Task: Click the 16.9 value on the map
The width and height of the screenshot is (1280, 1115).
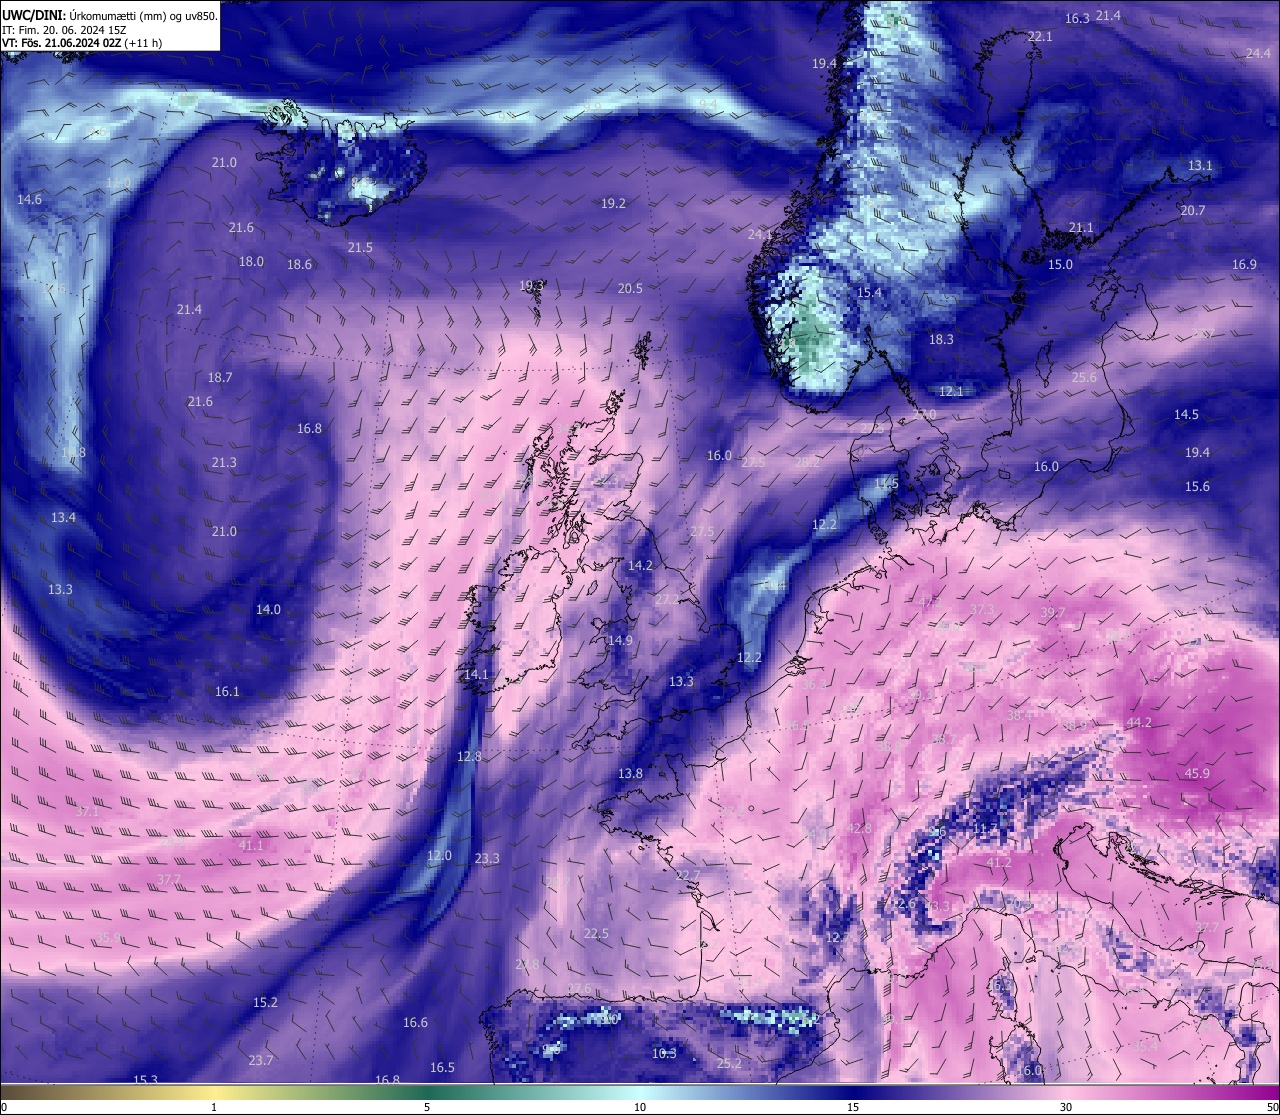Action: [1244, 264]
